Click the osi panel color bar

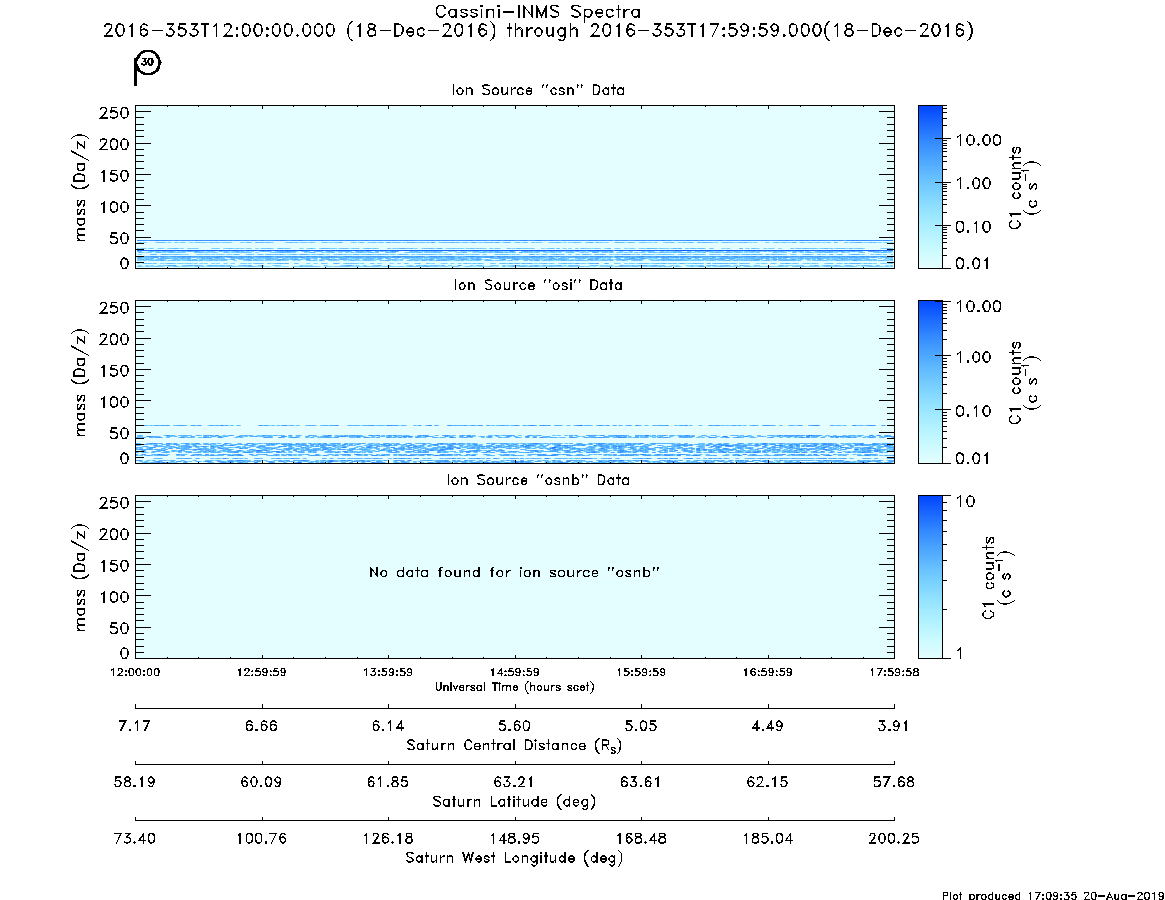click(x=930, y=382)
